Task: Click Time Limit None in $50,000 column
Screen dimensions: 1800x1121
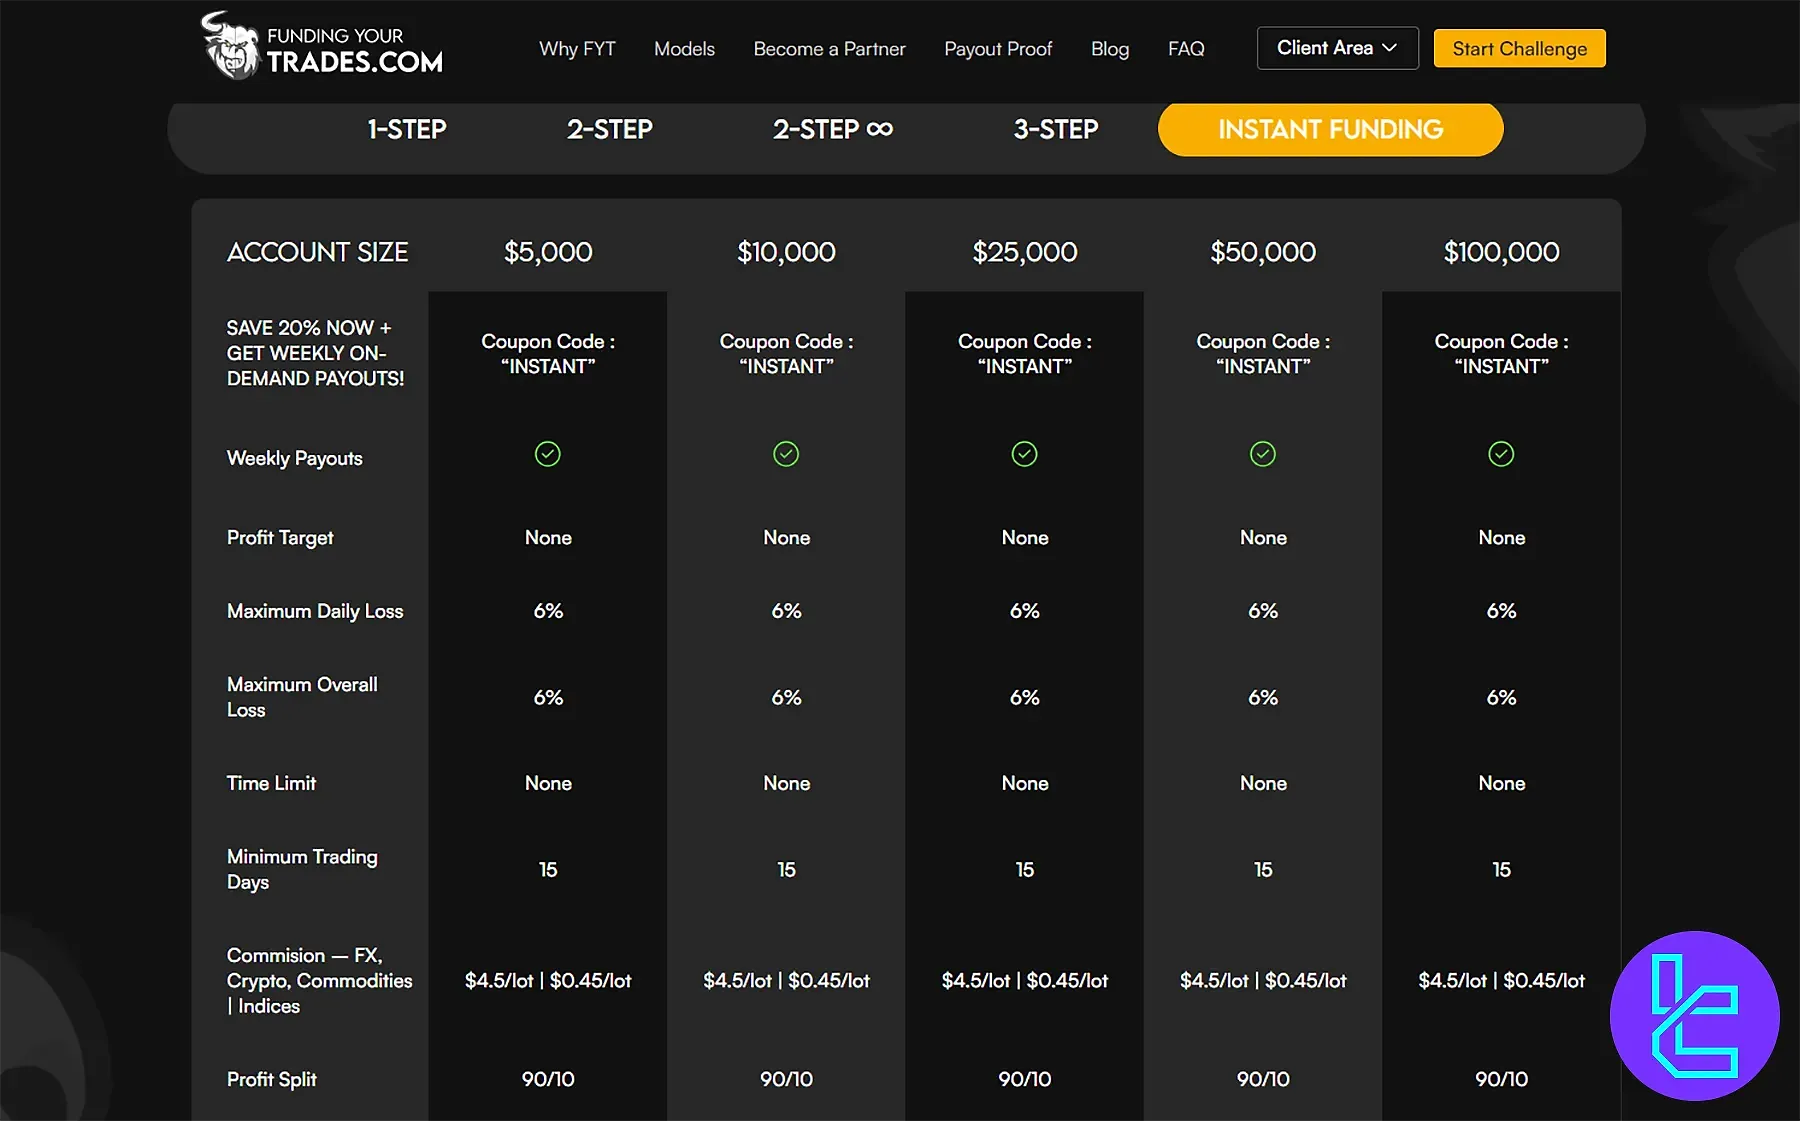Action: 1263,784
